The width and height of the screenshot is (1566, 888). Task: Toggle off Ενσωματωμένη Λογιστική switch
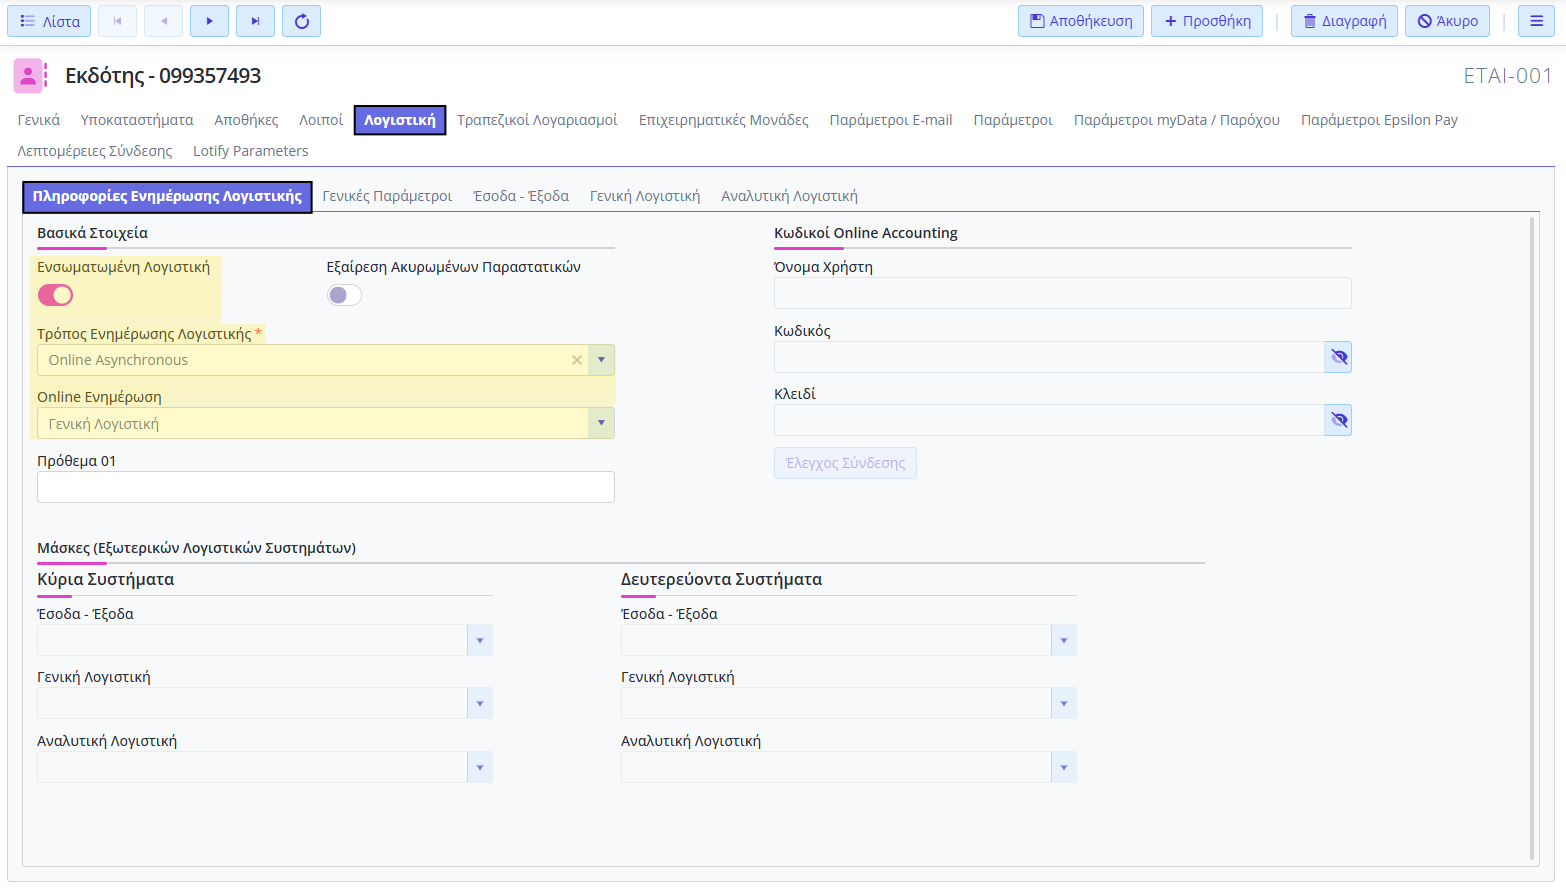point(56,295)
